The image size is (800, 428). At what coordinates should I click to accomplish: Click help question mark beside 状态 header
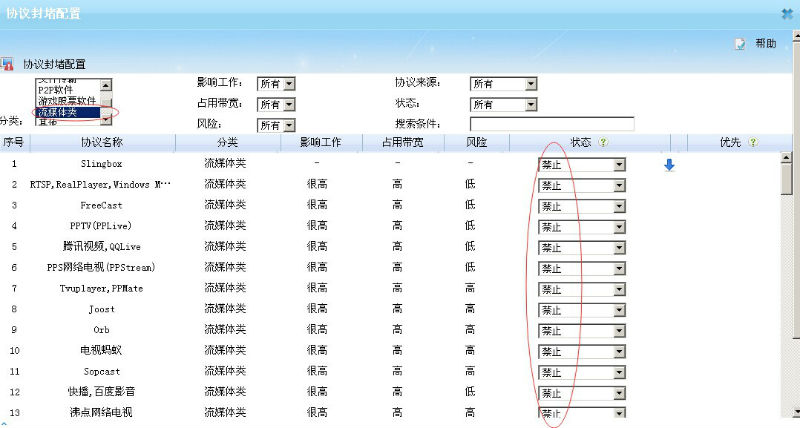coord(603,143)
